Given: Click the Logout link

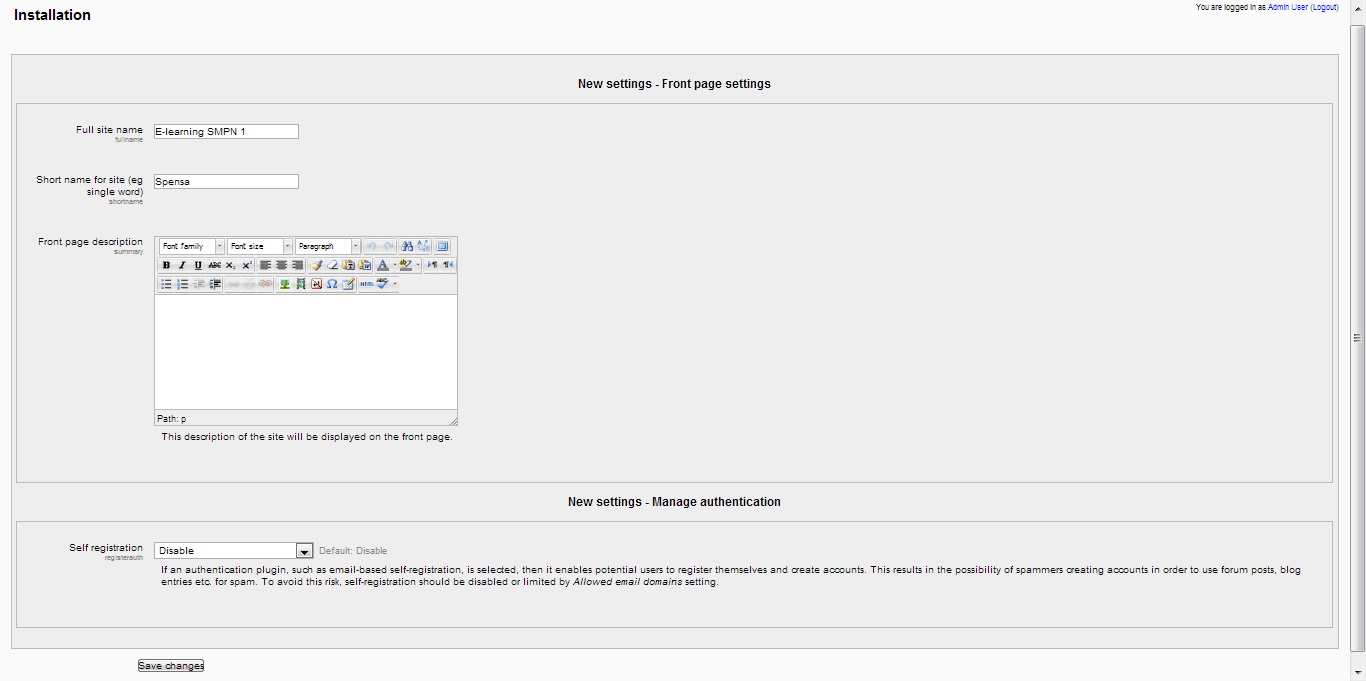Looking at the screenshot, I should (1324, 7).
